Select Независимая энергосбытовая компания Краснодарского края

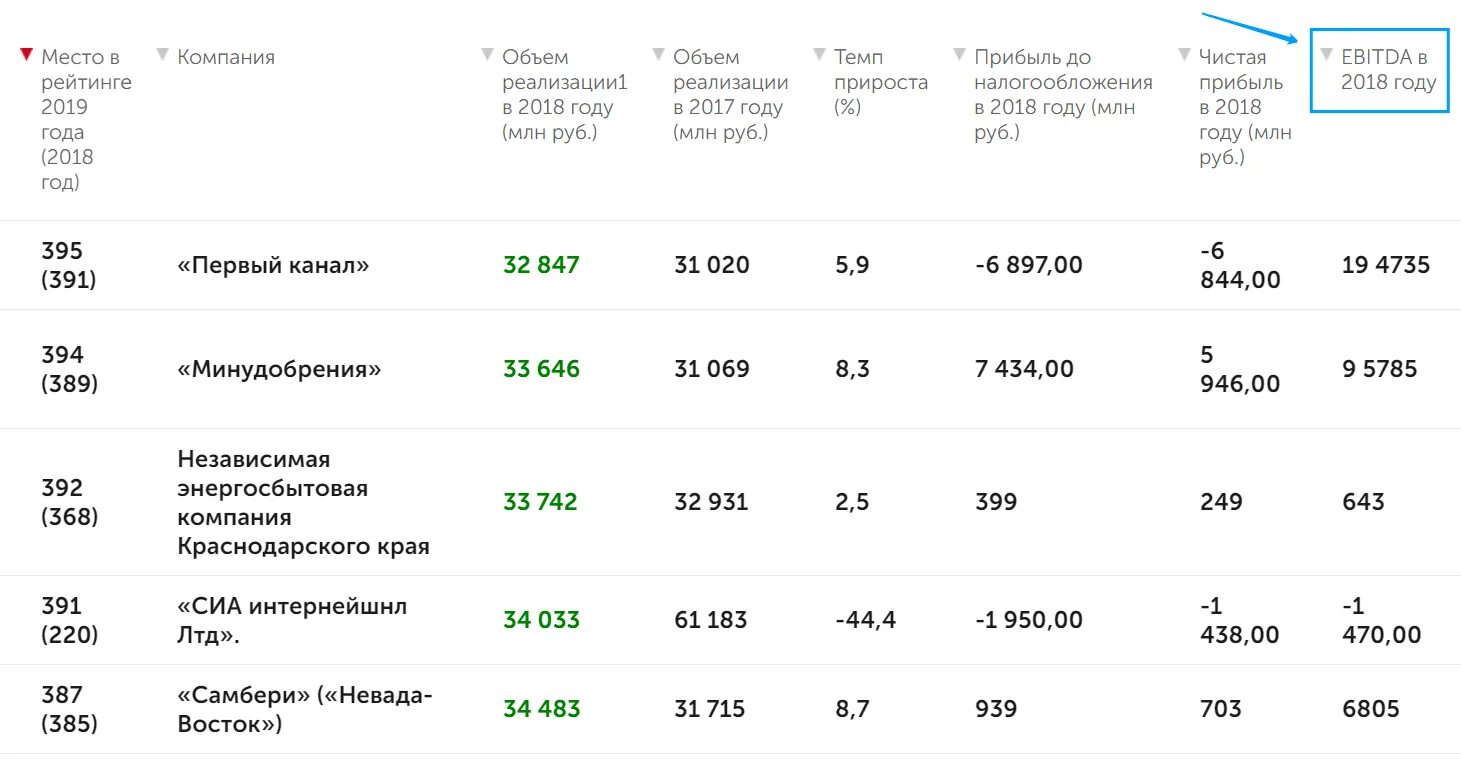tap(304, 502)
